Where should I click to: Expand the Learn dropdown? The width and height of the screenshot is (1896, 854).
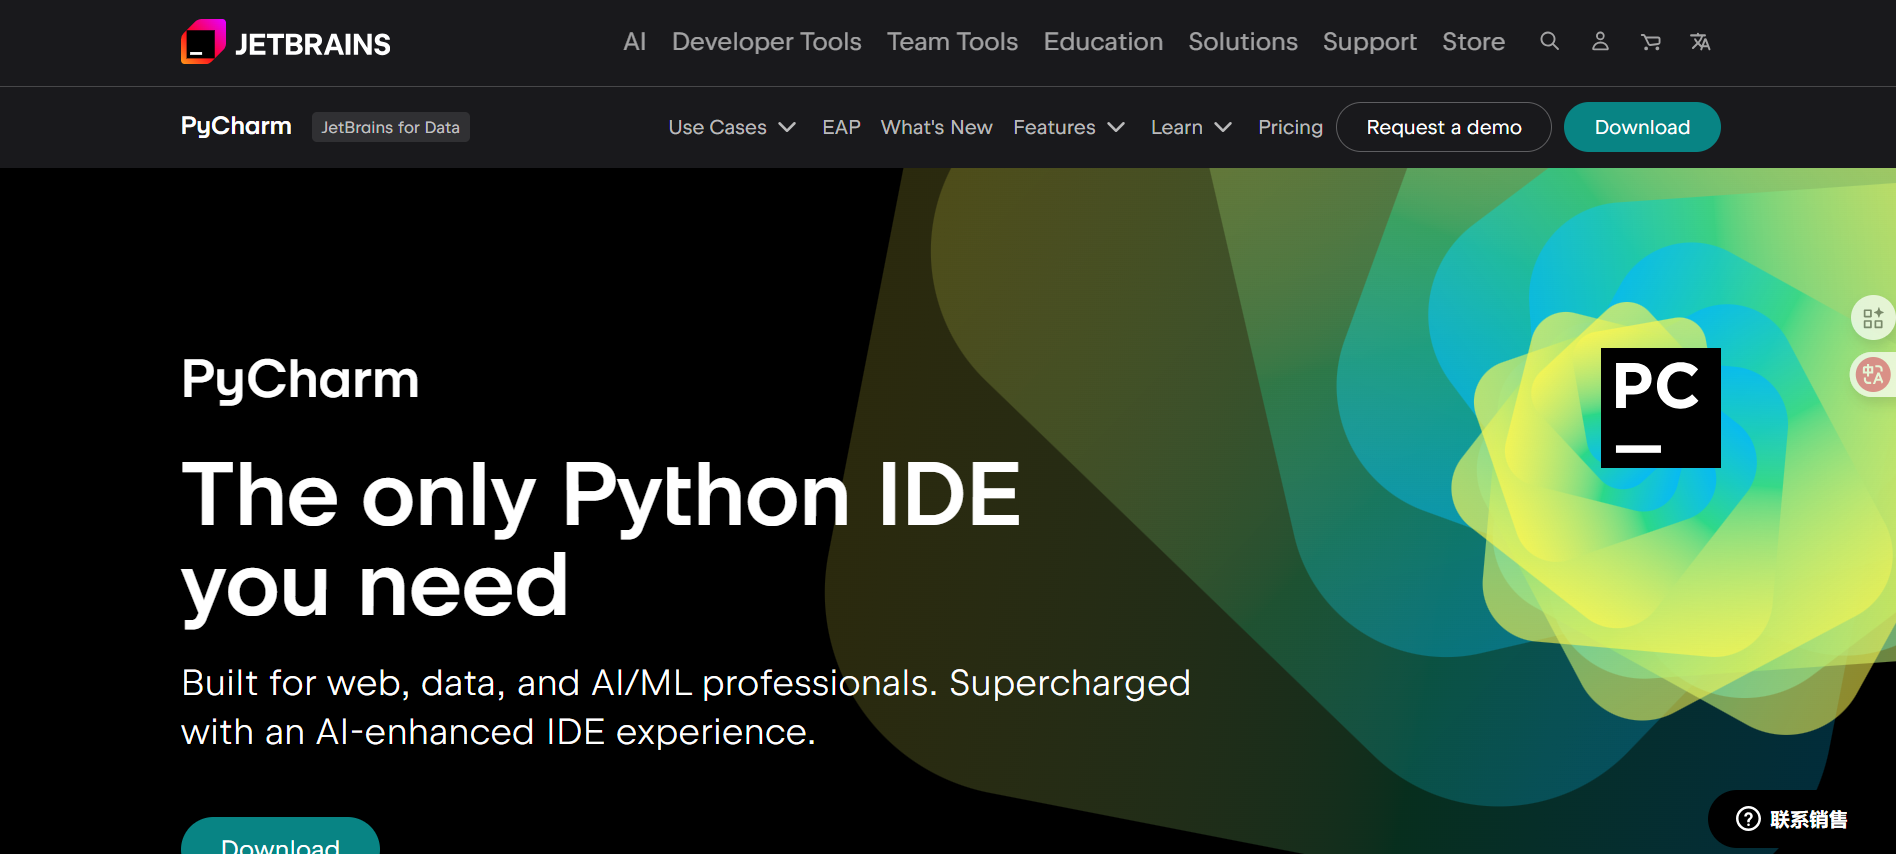[x=1191, y=127]
